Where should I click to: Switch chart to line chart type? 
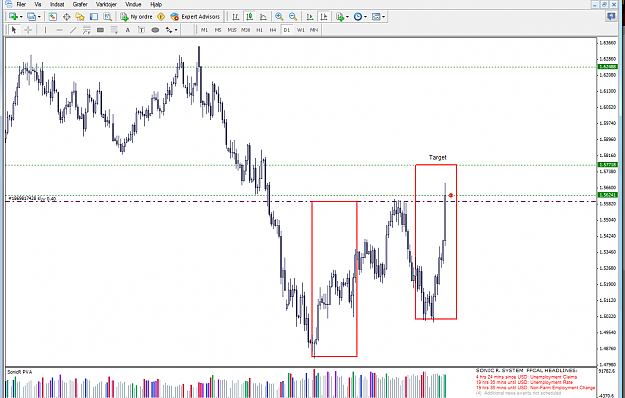pyautogui.click(x=263, y=17)
